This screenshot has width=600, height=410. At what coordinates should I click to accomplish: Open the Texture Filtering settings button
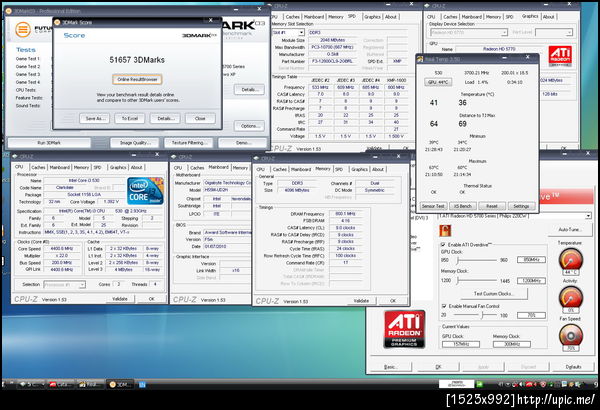click(189, 143)
